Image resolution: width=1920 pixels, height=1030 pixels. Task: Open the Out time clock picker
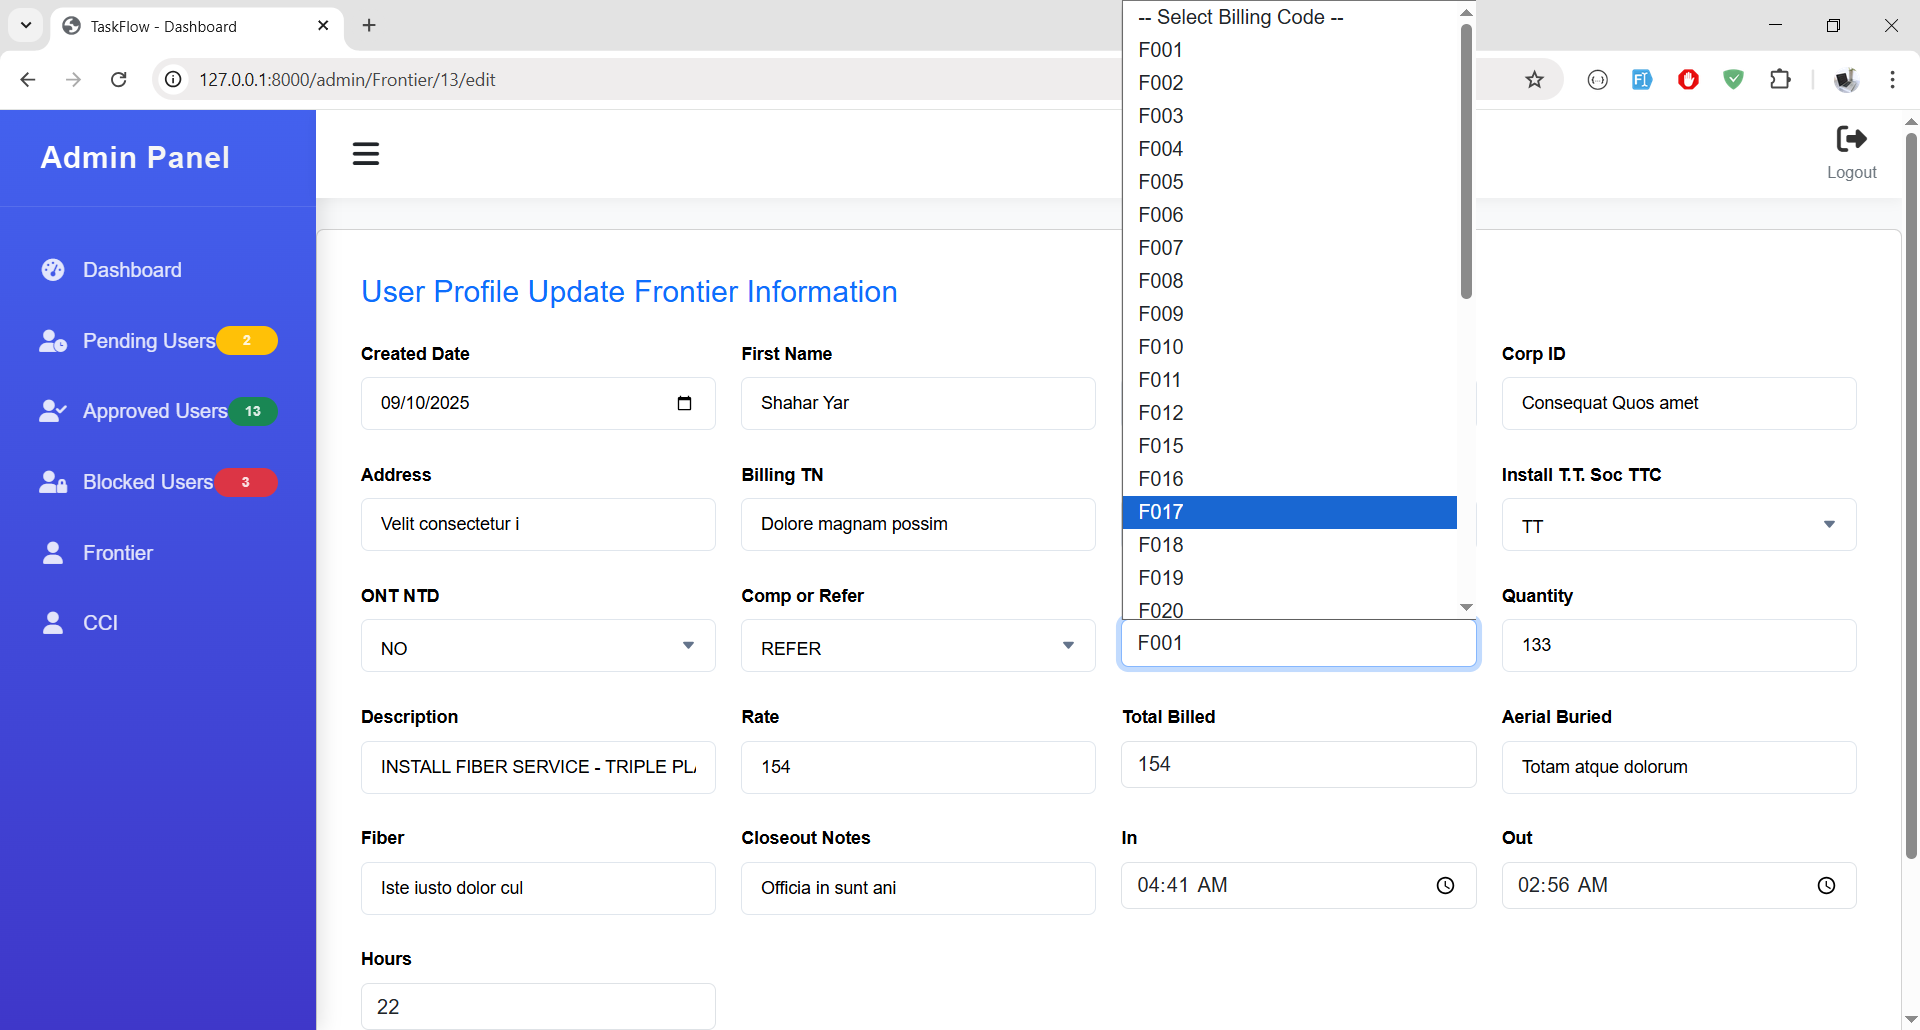[x=1825, y=886]
